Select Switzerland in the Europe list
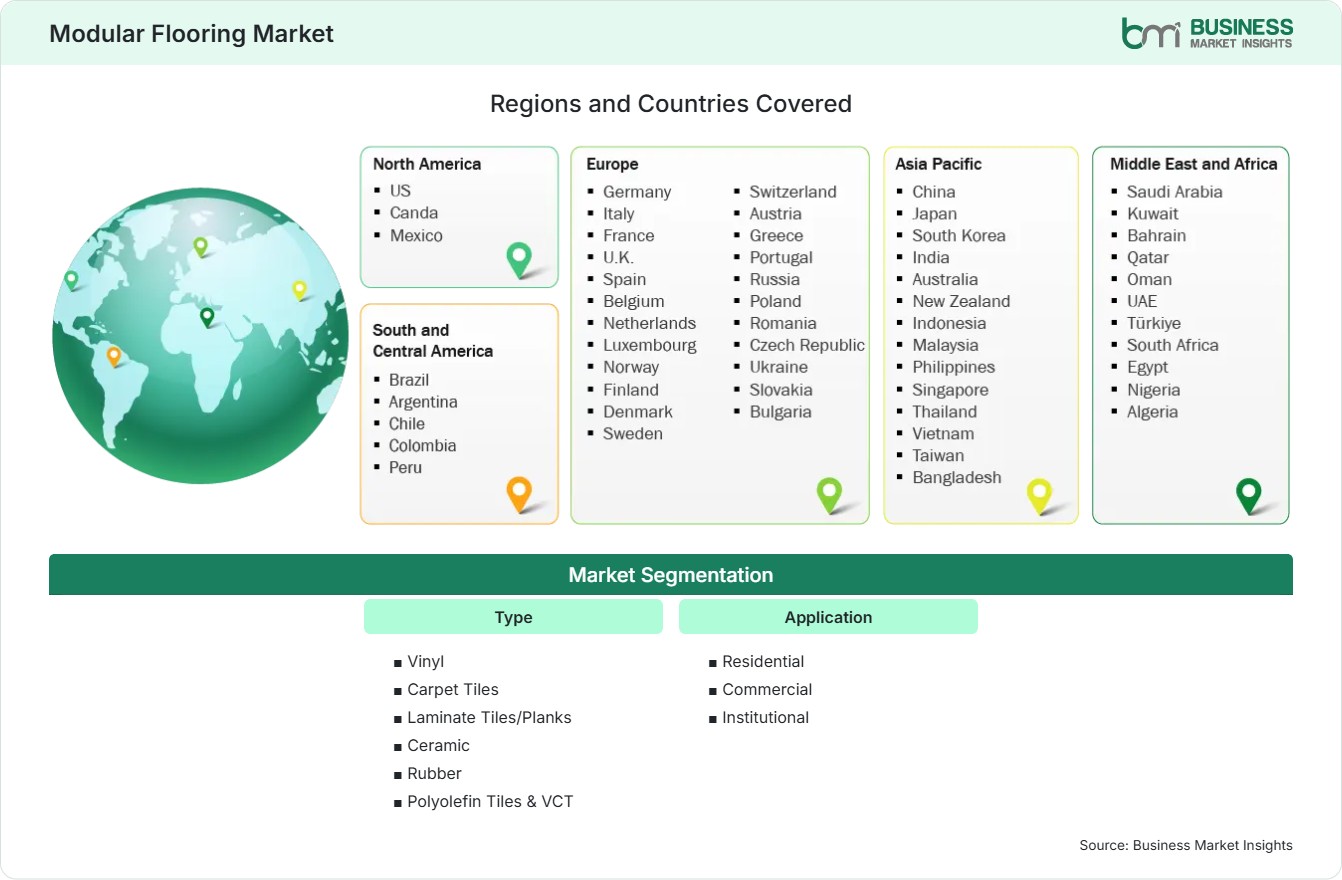 [x=793, y=192]
